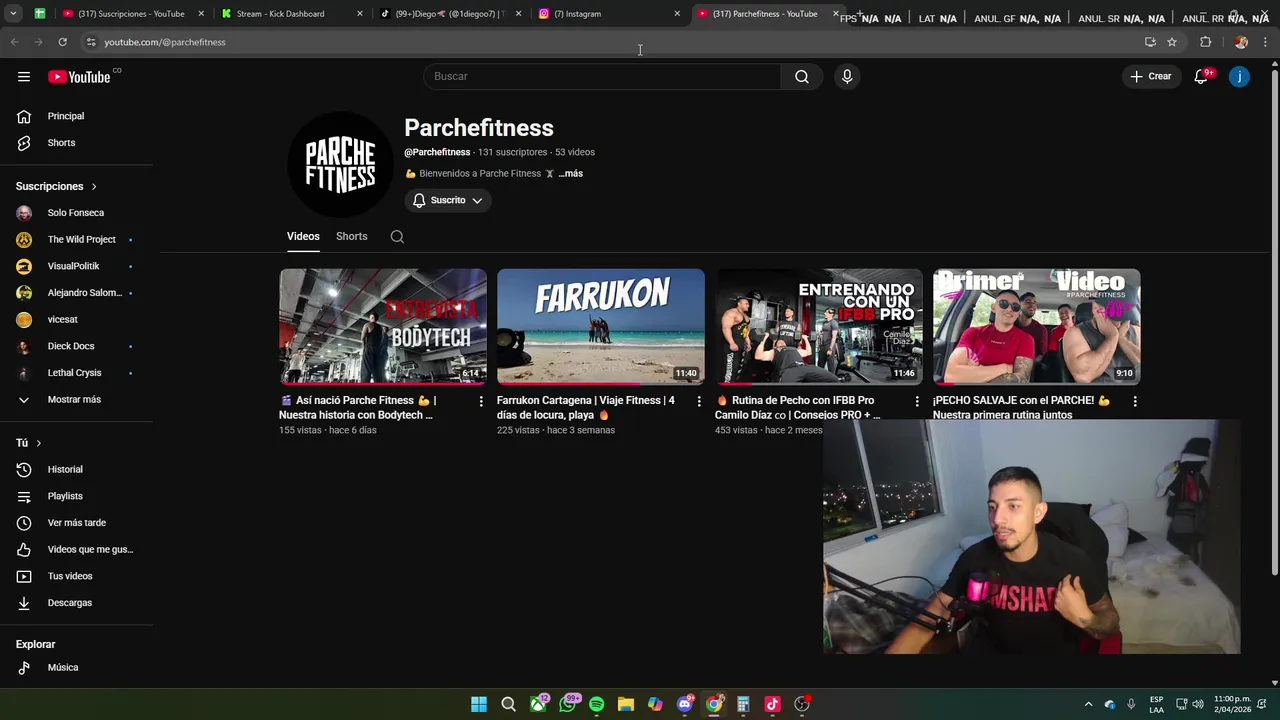Open File Explorer from the taskbar
Image resolution: width=1280 pixels, height=720 pixels.
coord(626,705)
